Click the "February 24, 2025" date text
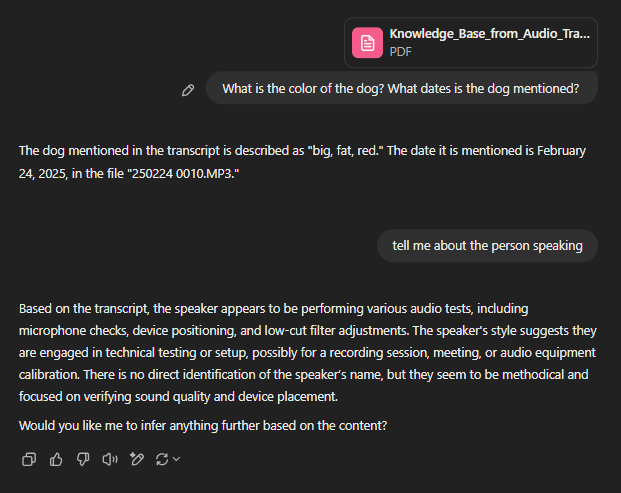 pyautogui.click(x=560, y=150)
